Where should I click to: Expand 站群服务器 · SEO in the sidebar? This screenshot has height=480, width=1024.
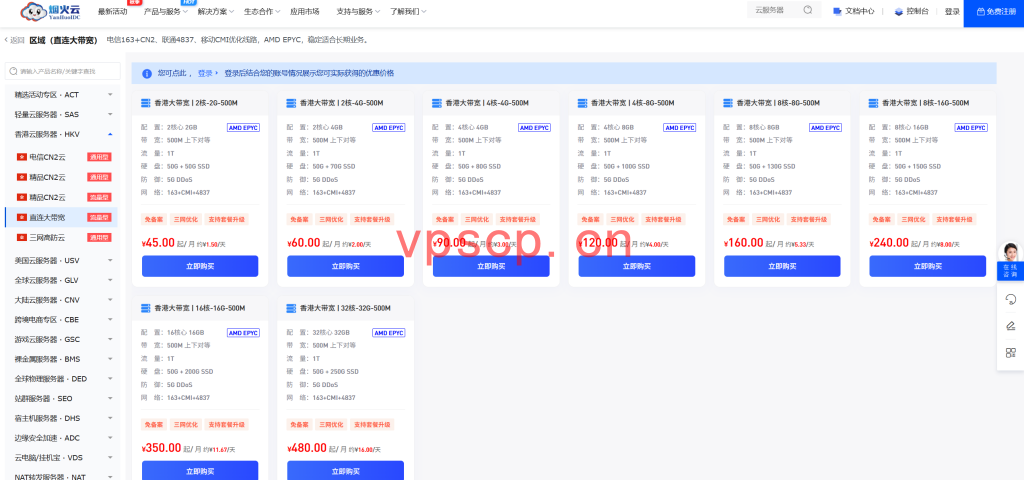click(x=62, y=398)
